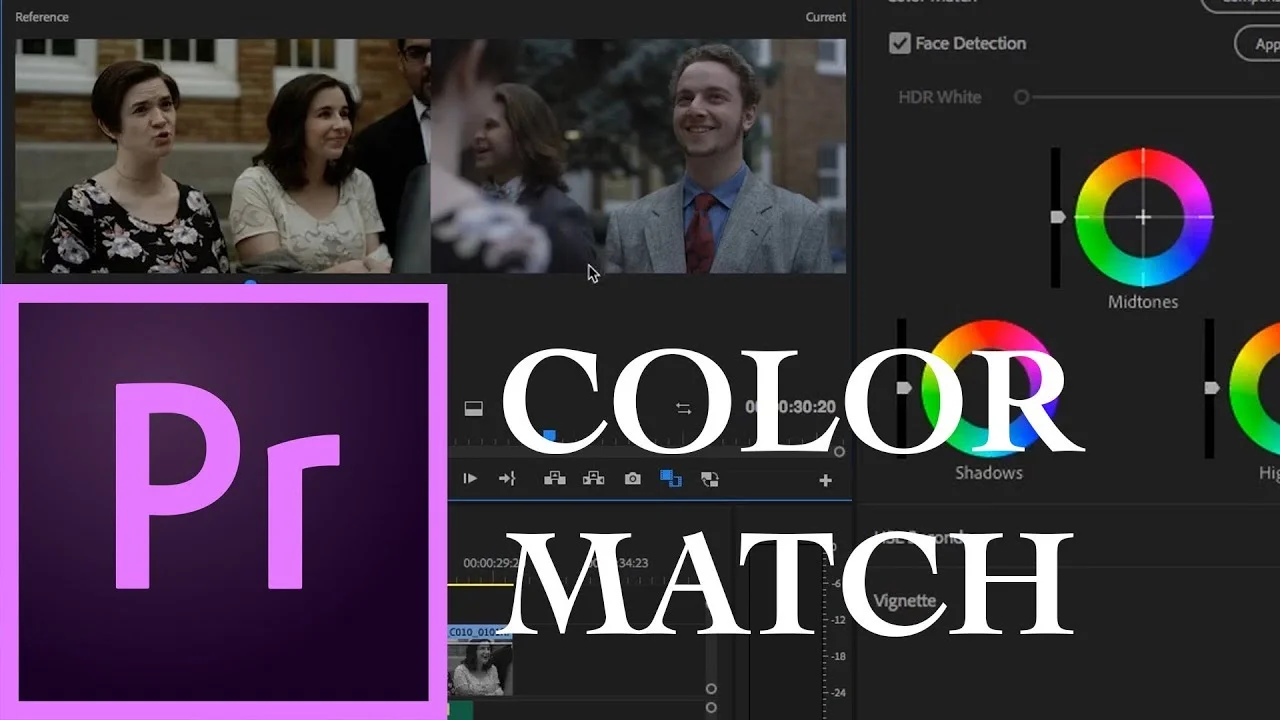Click the blue playhead marker on ruler
Screen dimensions: 1280x720
point(548,435)
